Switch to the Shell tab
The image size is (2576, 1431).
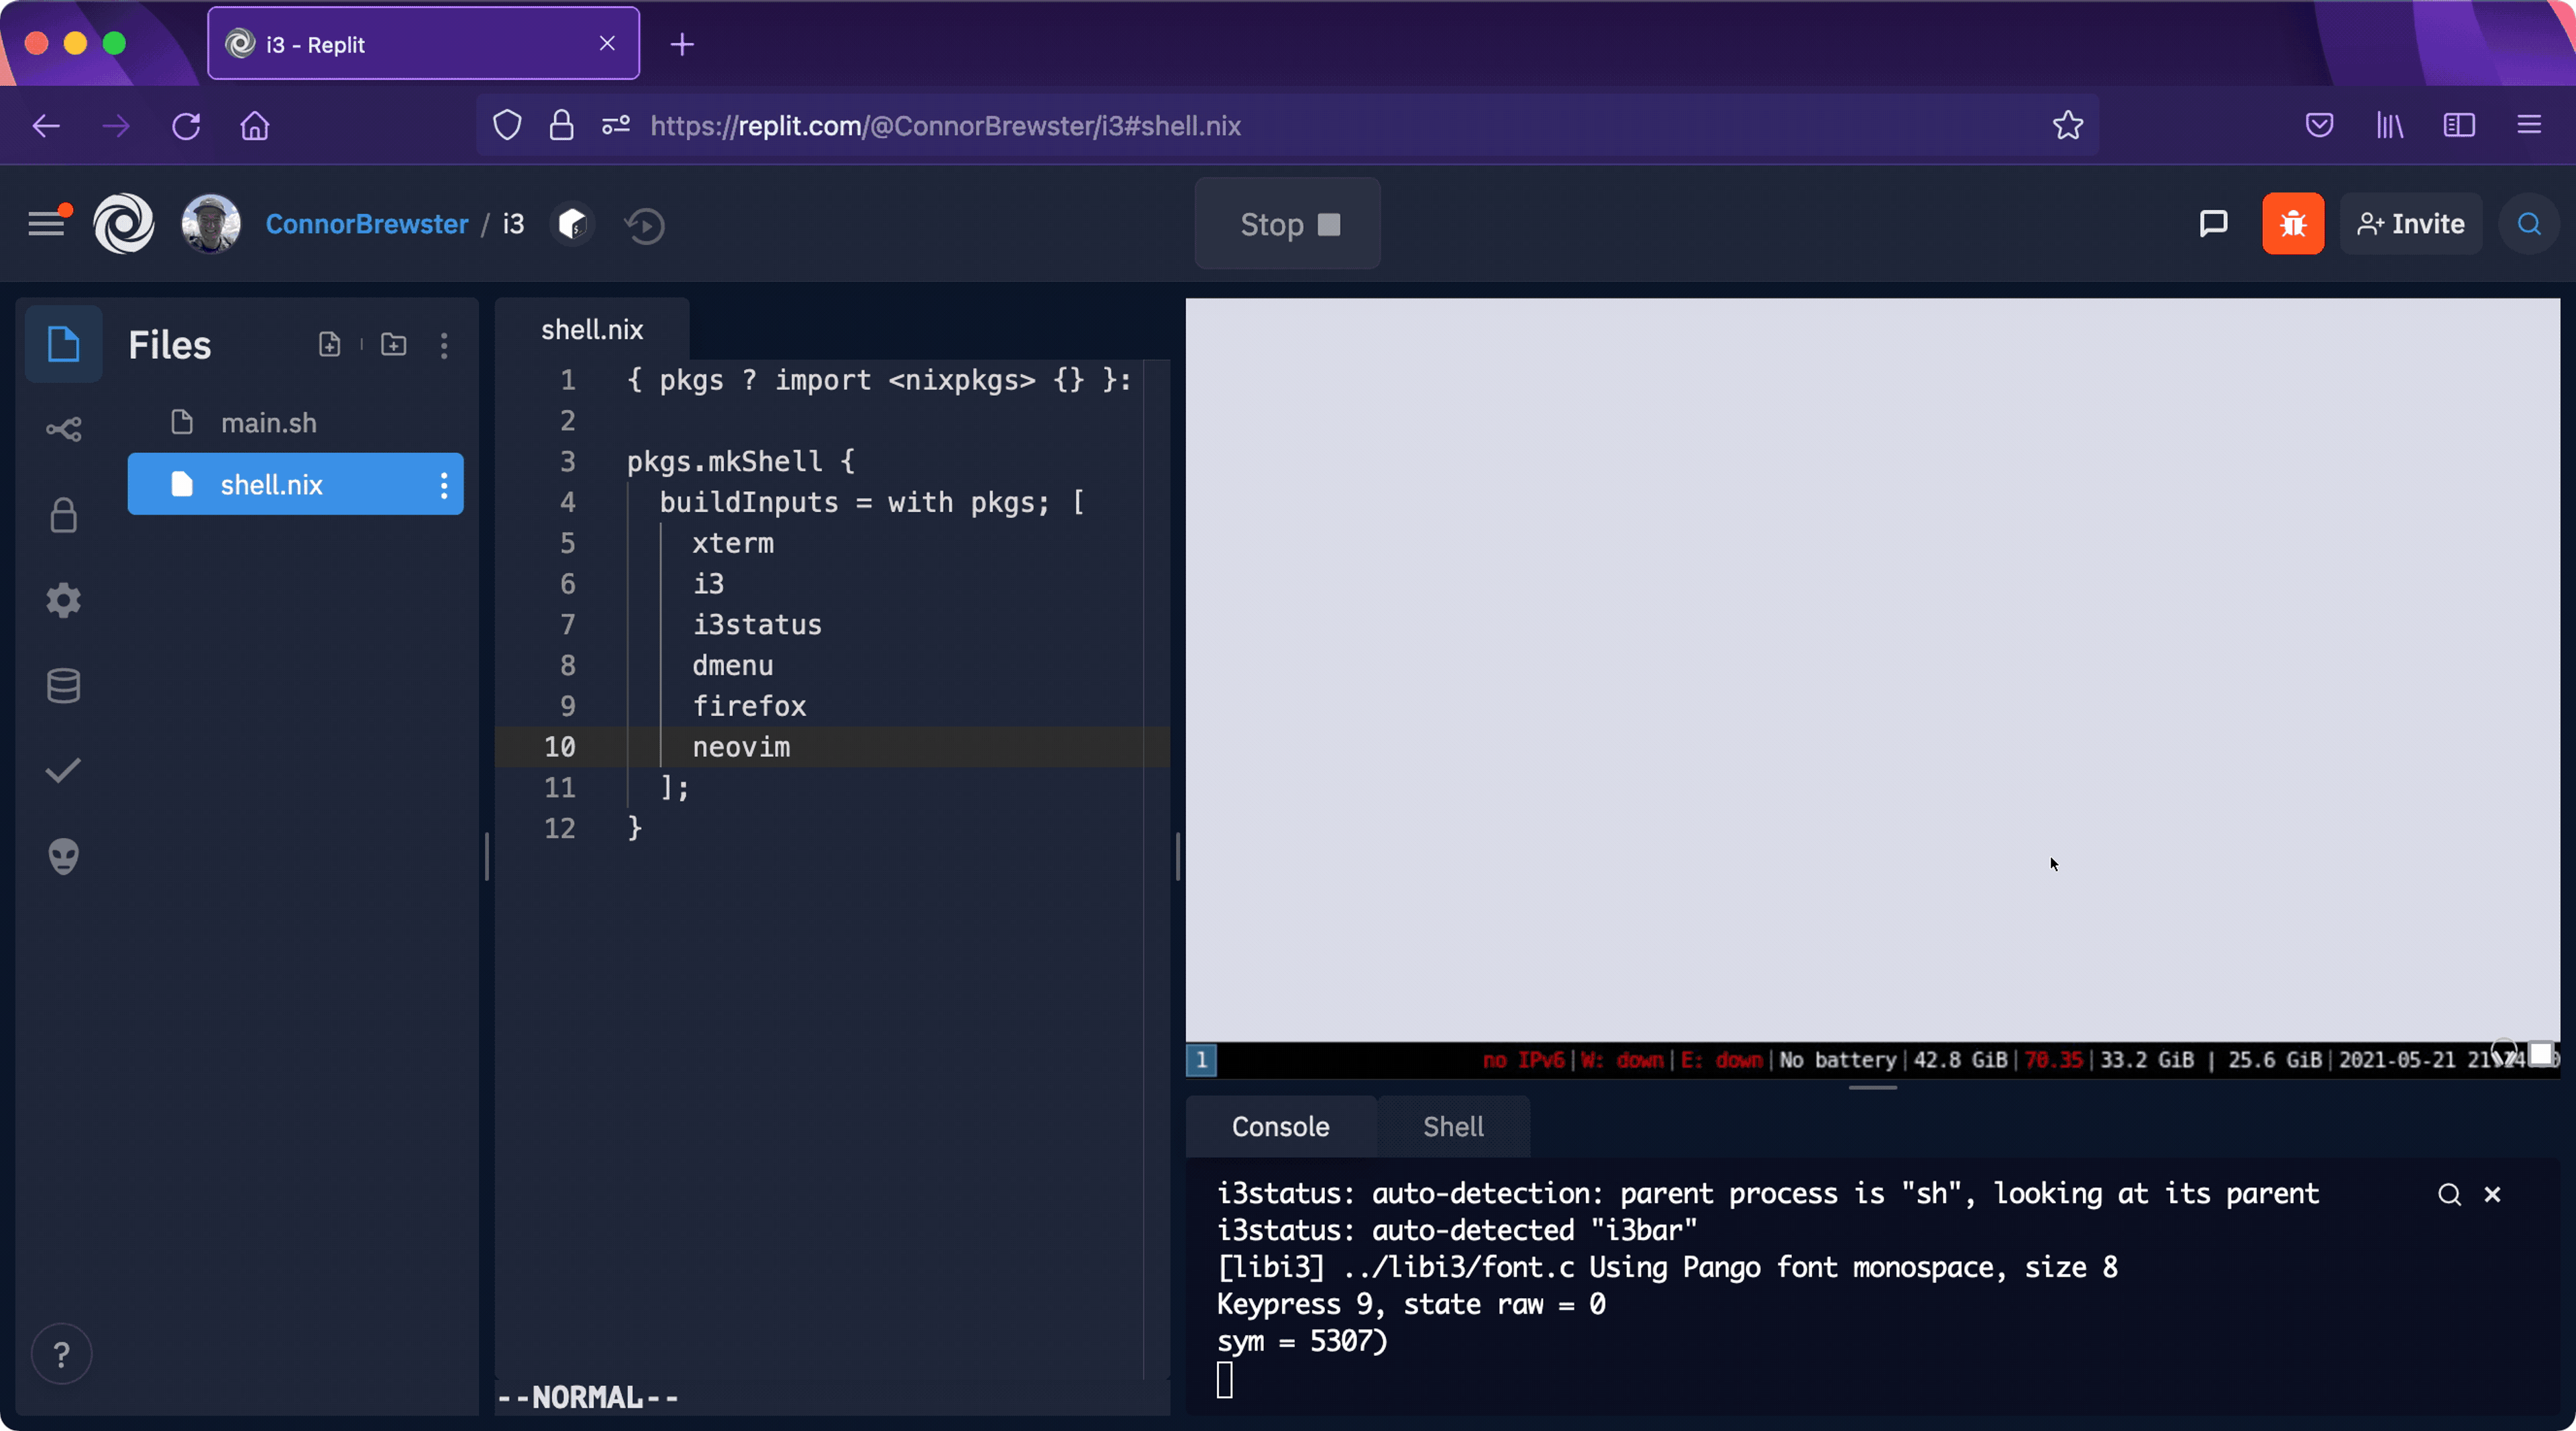[1452, 1127]
